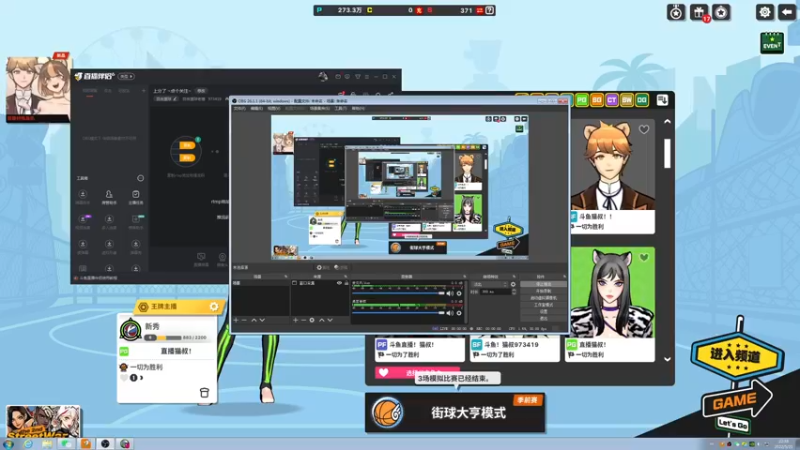Toggle heart on the black-haired female character card
The height and width of the screenshot is (450, 800).
[x=644, y=258]
